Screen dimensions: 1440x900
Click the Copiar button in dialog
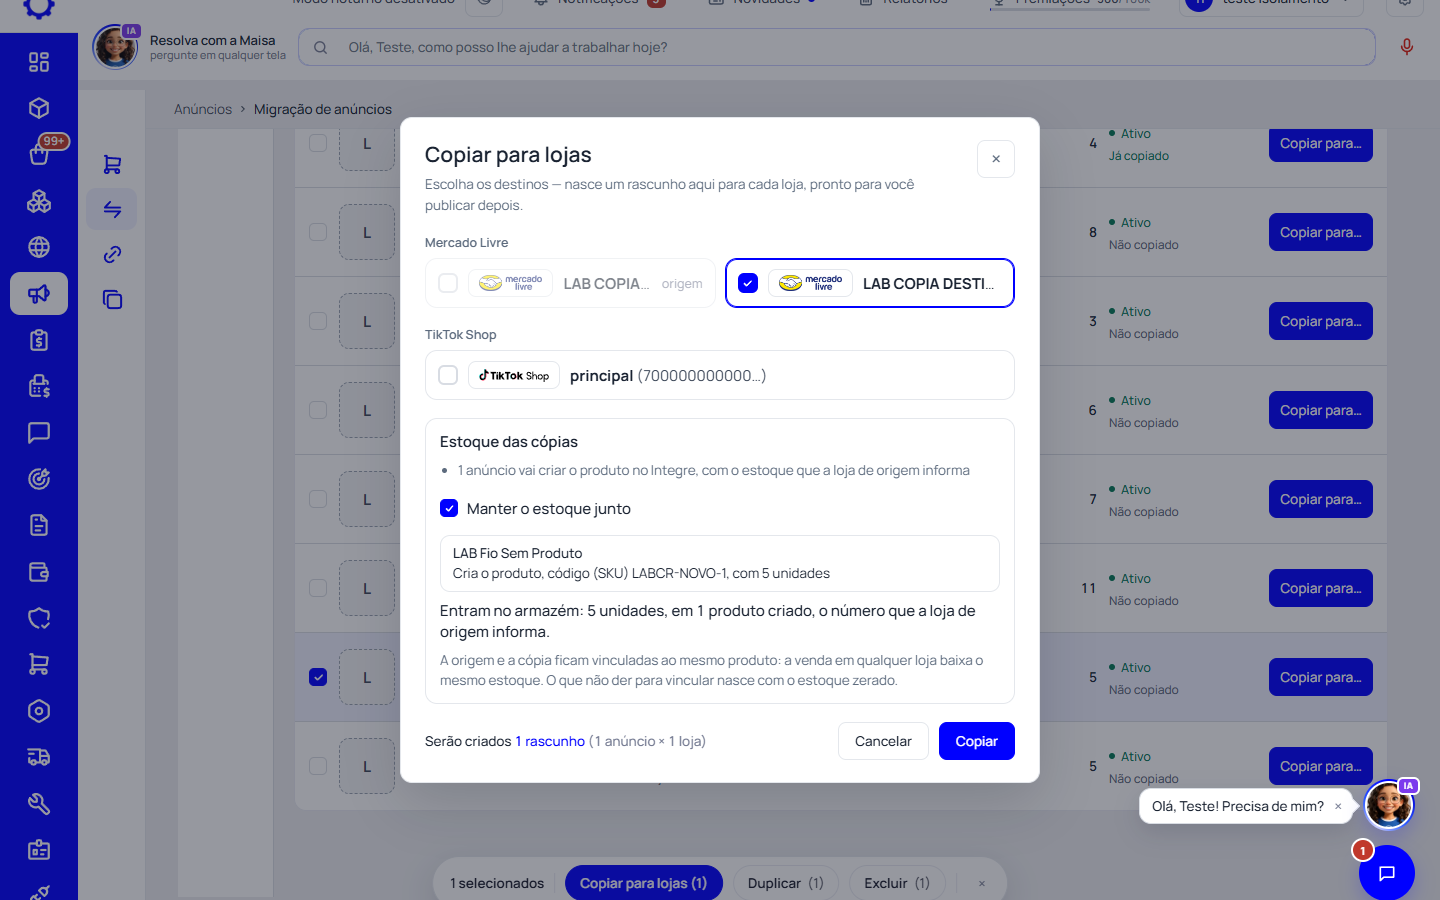(976, 741)
